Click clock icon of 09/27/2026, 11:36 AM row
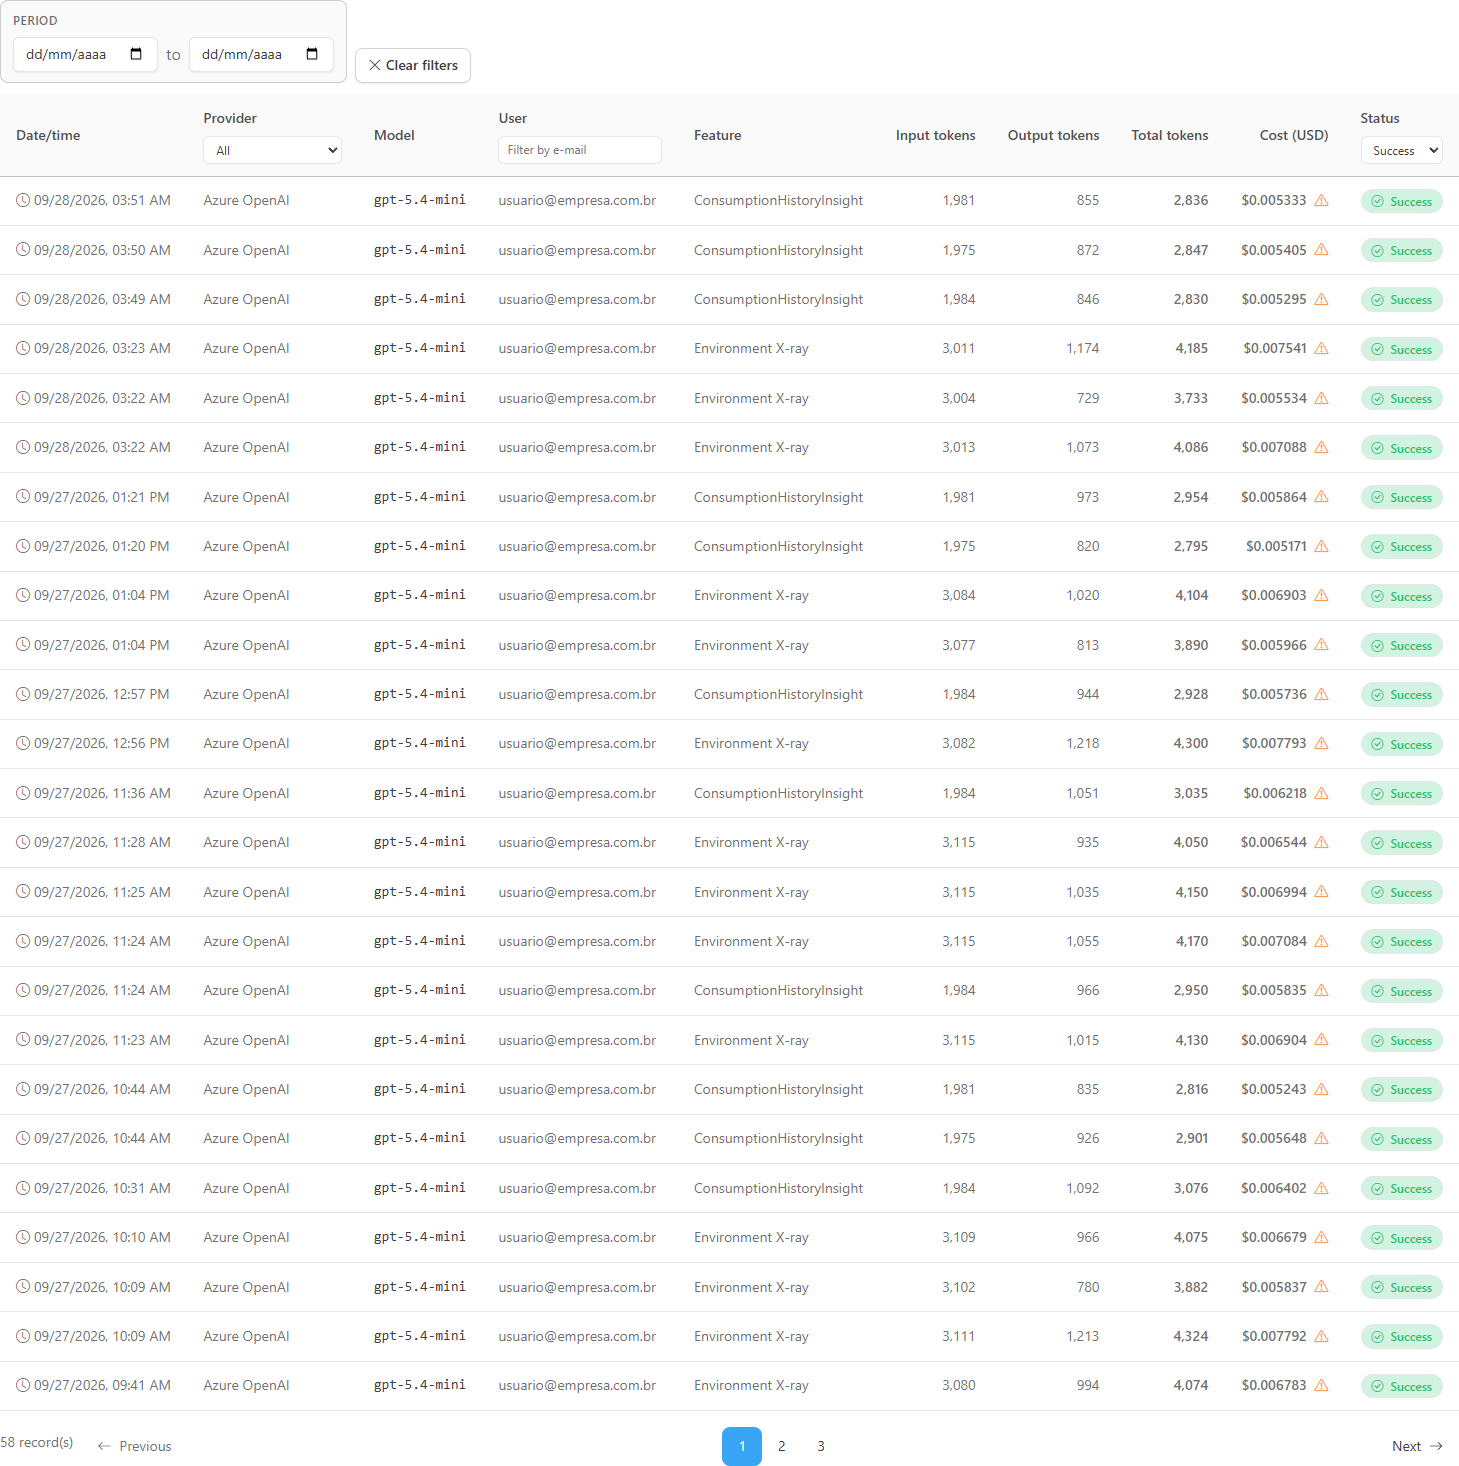Viewport: 1459px width, 1466px height. tap(23, 793)
